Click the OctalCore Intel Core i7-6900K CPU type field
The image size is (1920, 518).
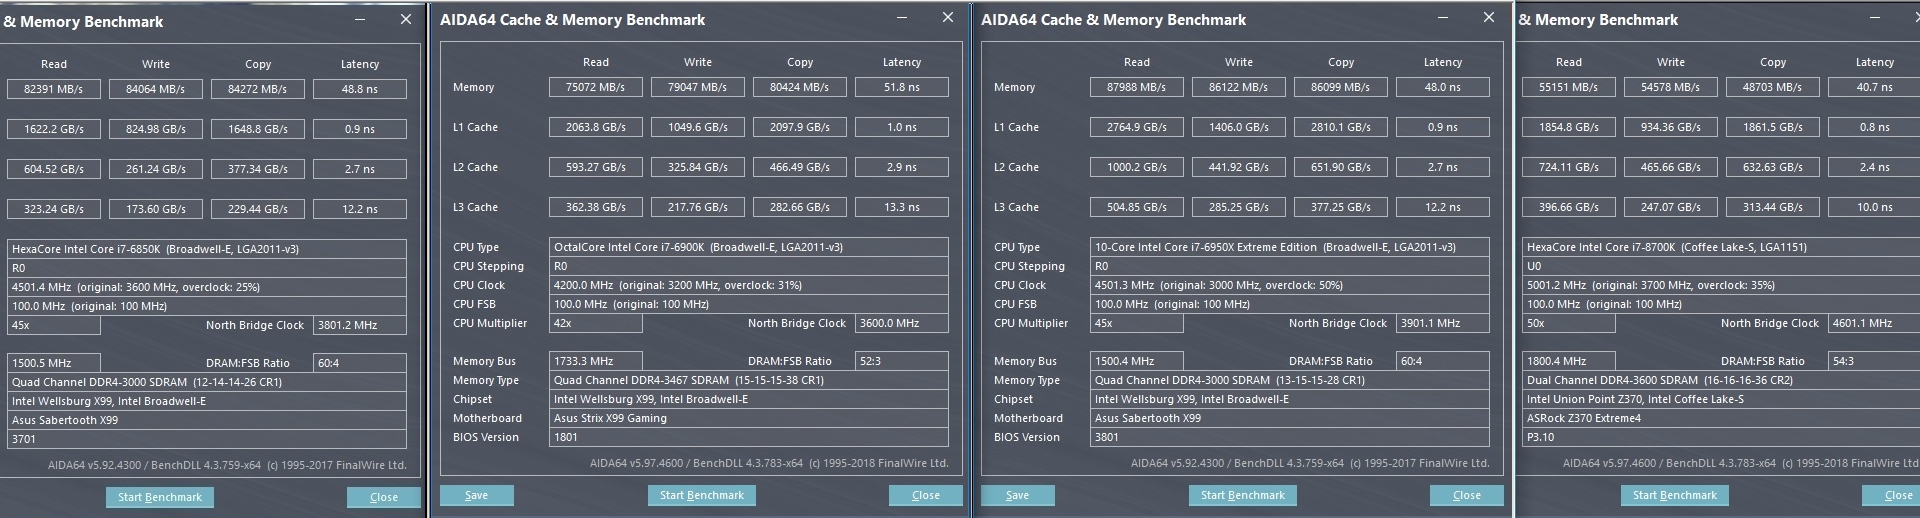click(749, 247)
